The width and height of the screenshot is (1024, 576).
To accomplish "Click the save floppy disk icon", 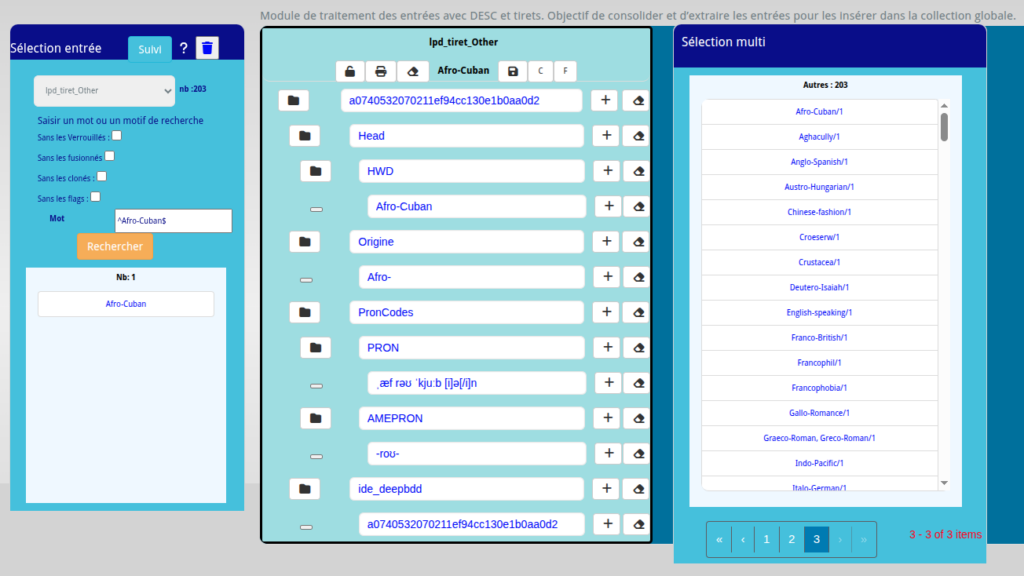I will pyautogui.click(x=513, y=71).
